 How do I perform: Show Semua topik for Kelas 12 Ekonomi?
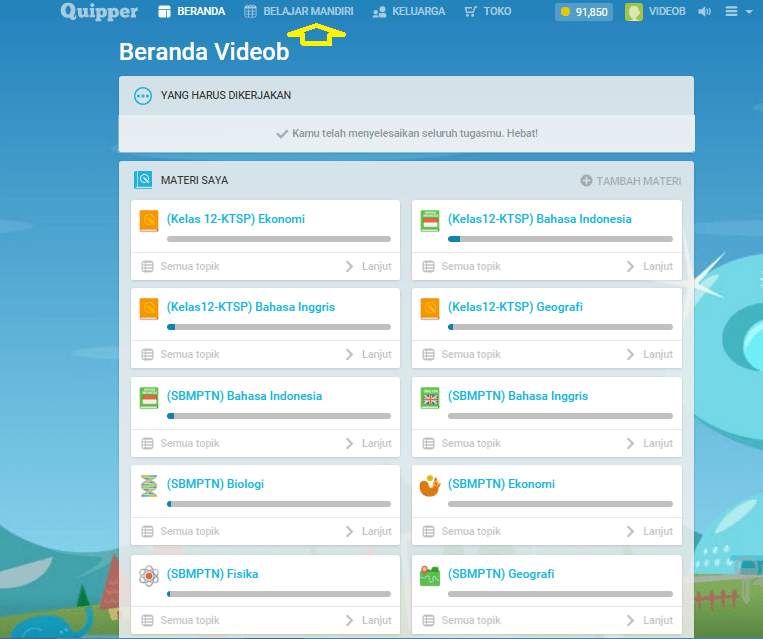click(x=181, y=266)
